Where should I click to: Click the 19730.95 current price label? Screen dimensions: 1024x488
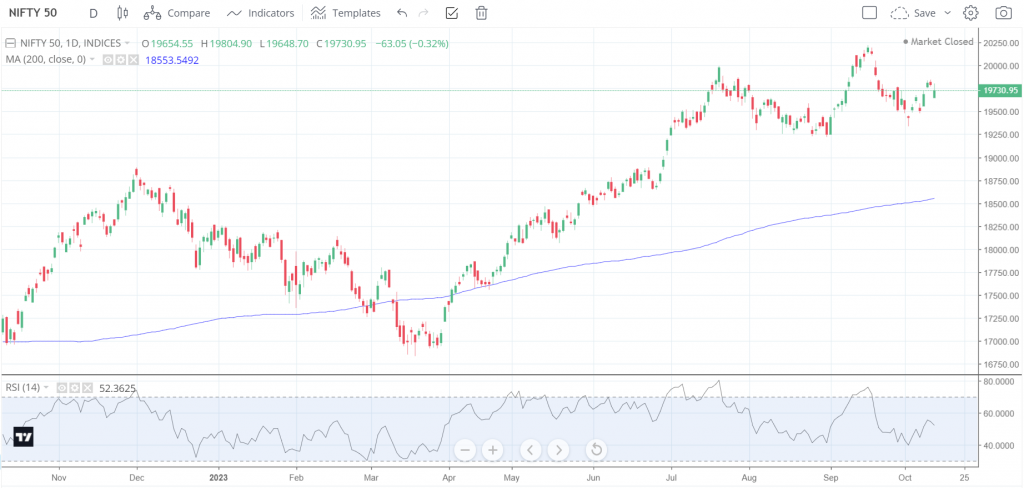pos(999,90)
